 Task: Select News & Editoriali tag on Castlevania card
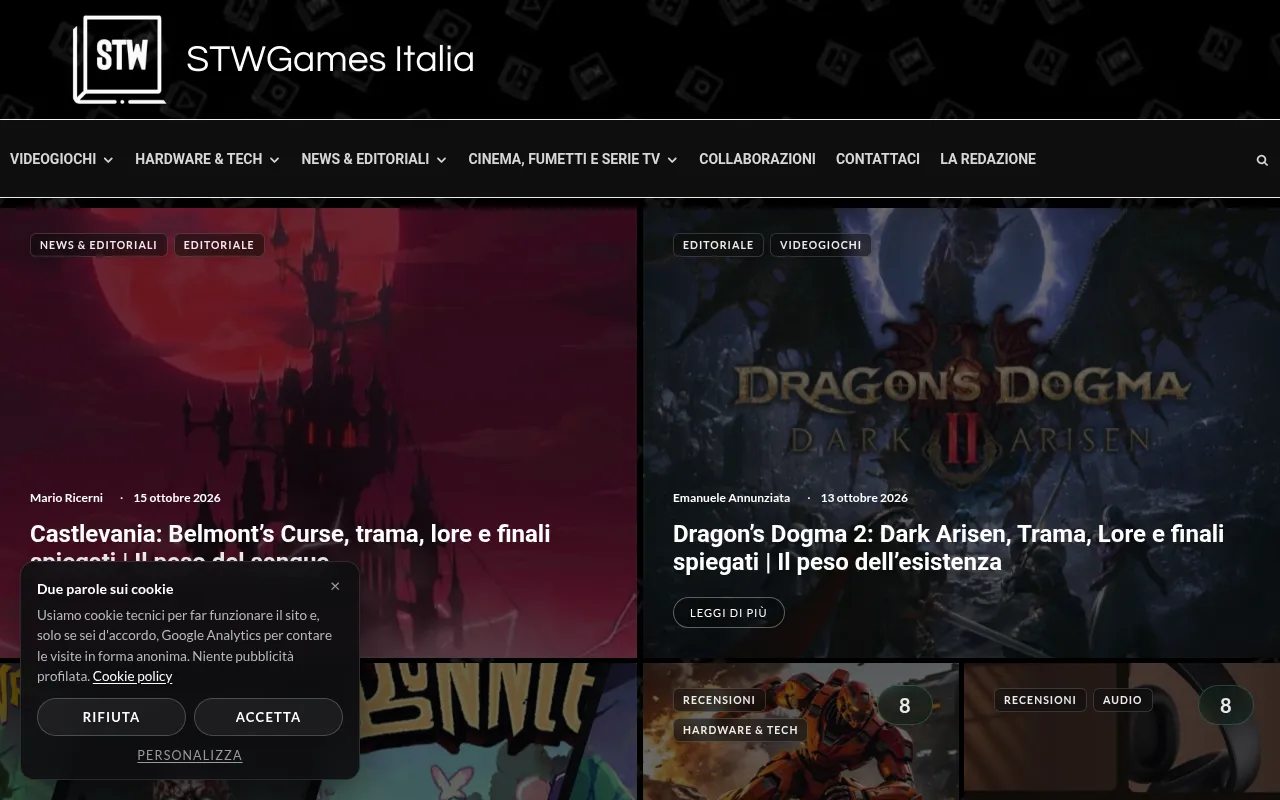click(99, 245)
